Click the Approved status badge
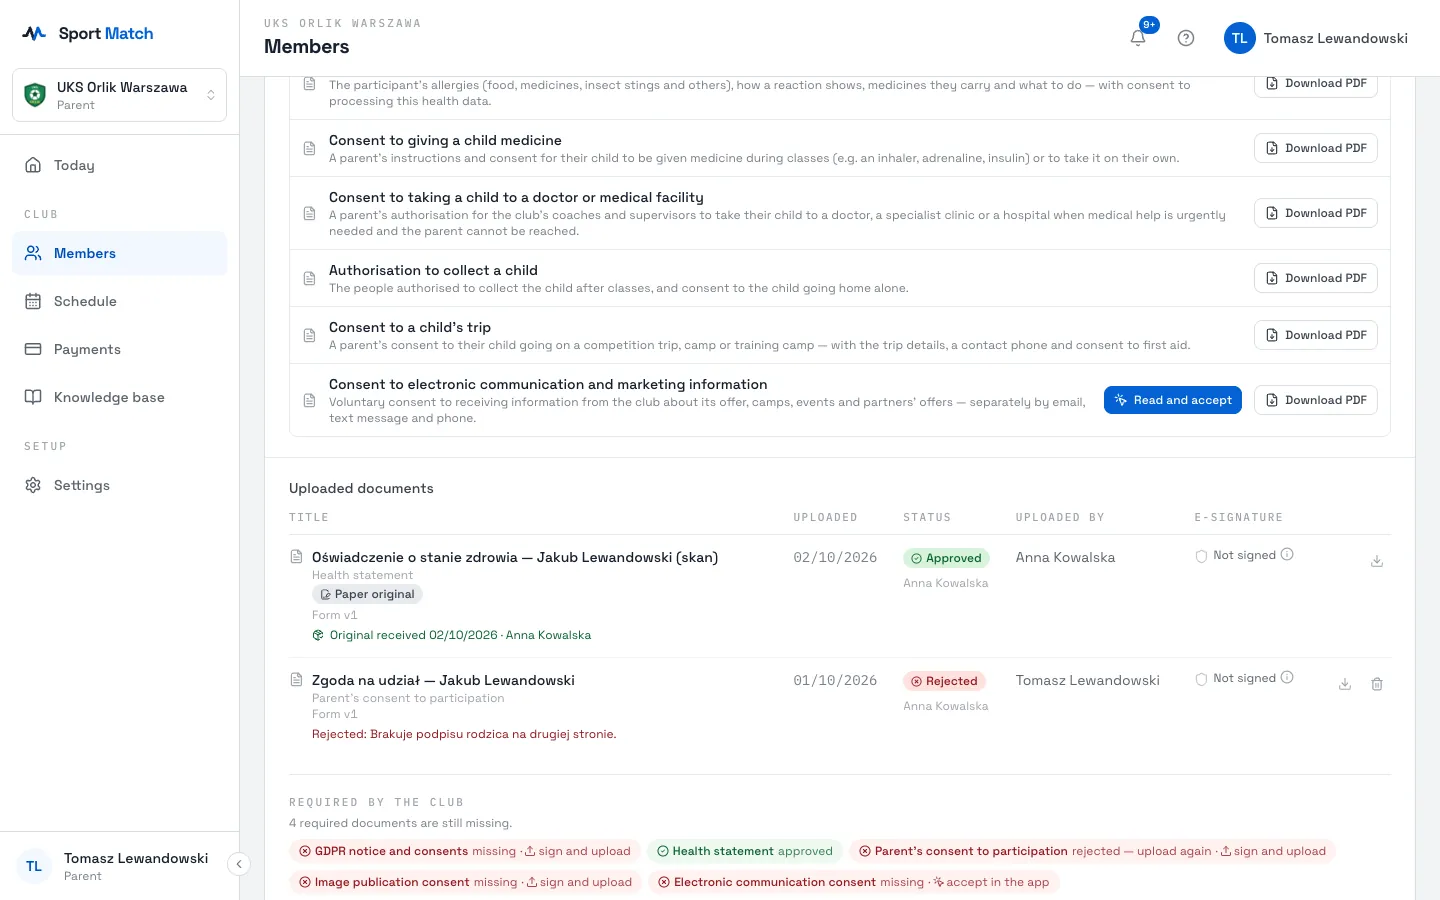Viewport: 1440px width, 900px height. 946,558
